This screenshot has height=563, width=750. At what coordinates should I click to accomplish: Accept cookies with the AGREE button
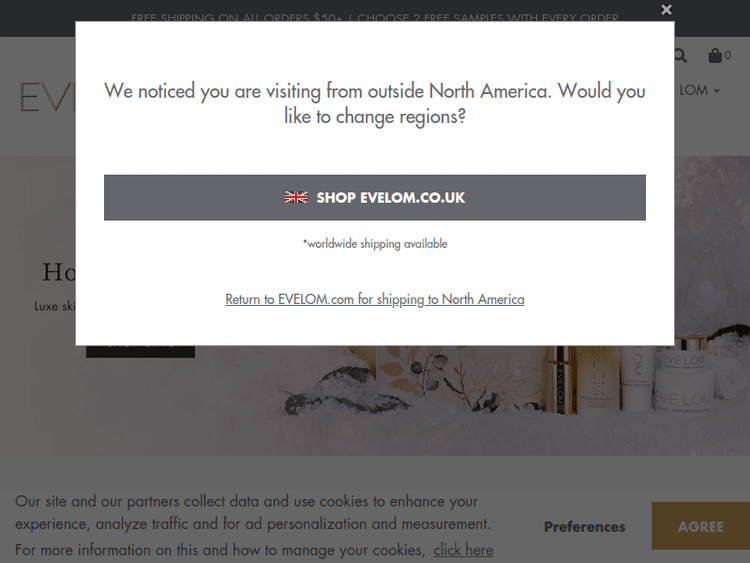click(700, 526)
